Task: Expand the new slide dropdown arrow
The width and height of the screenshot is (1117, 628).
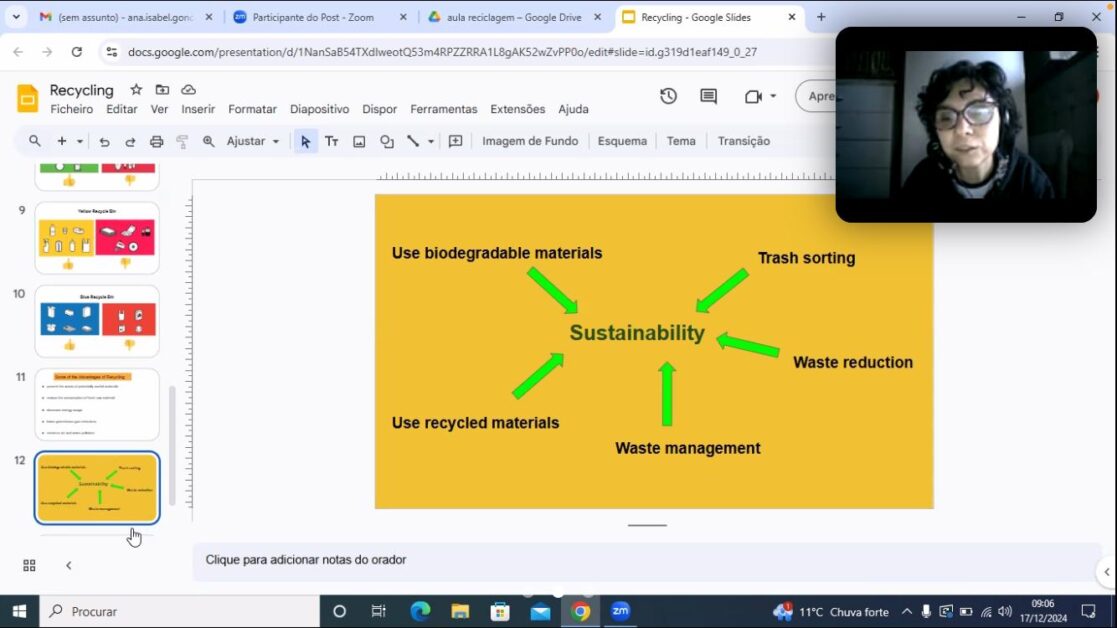Action: (80, 142)
